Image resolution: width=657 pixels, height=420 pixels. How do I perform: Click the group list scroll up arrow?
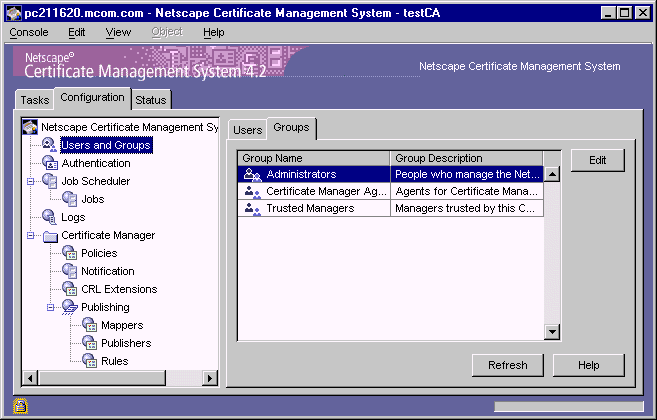(552, 174)
